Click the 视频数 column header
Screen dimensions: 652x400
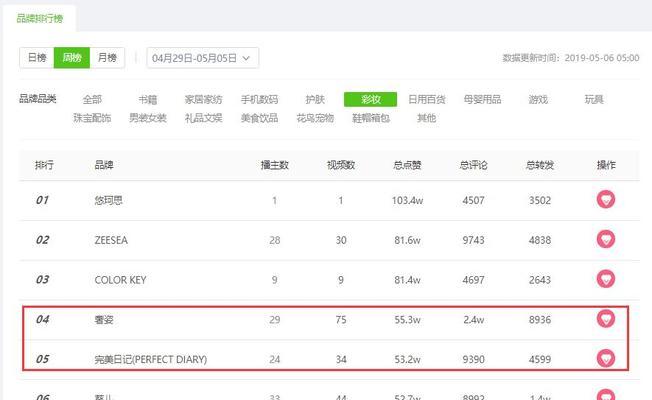(x=341, y=165)
